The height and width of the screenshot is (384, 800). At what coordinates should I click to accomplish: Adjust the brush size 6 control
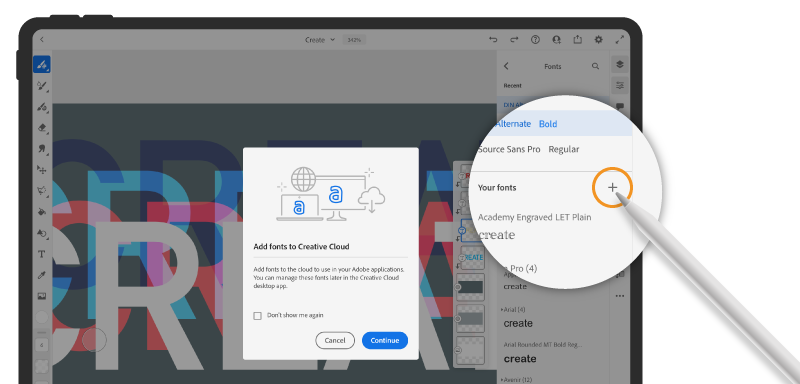(x=42, y=345)
